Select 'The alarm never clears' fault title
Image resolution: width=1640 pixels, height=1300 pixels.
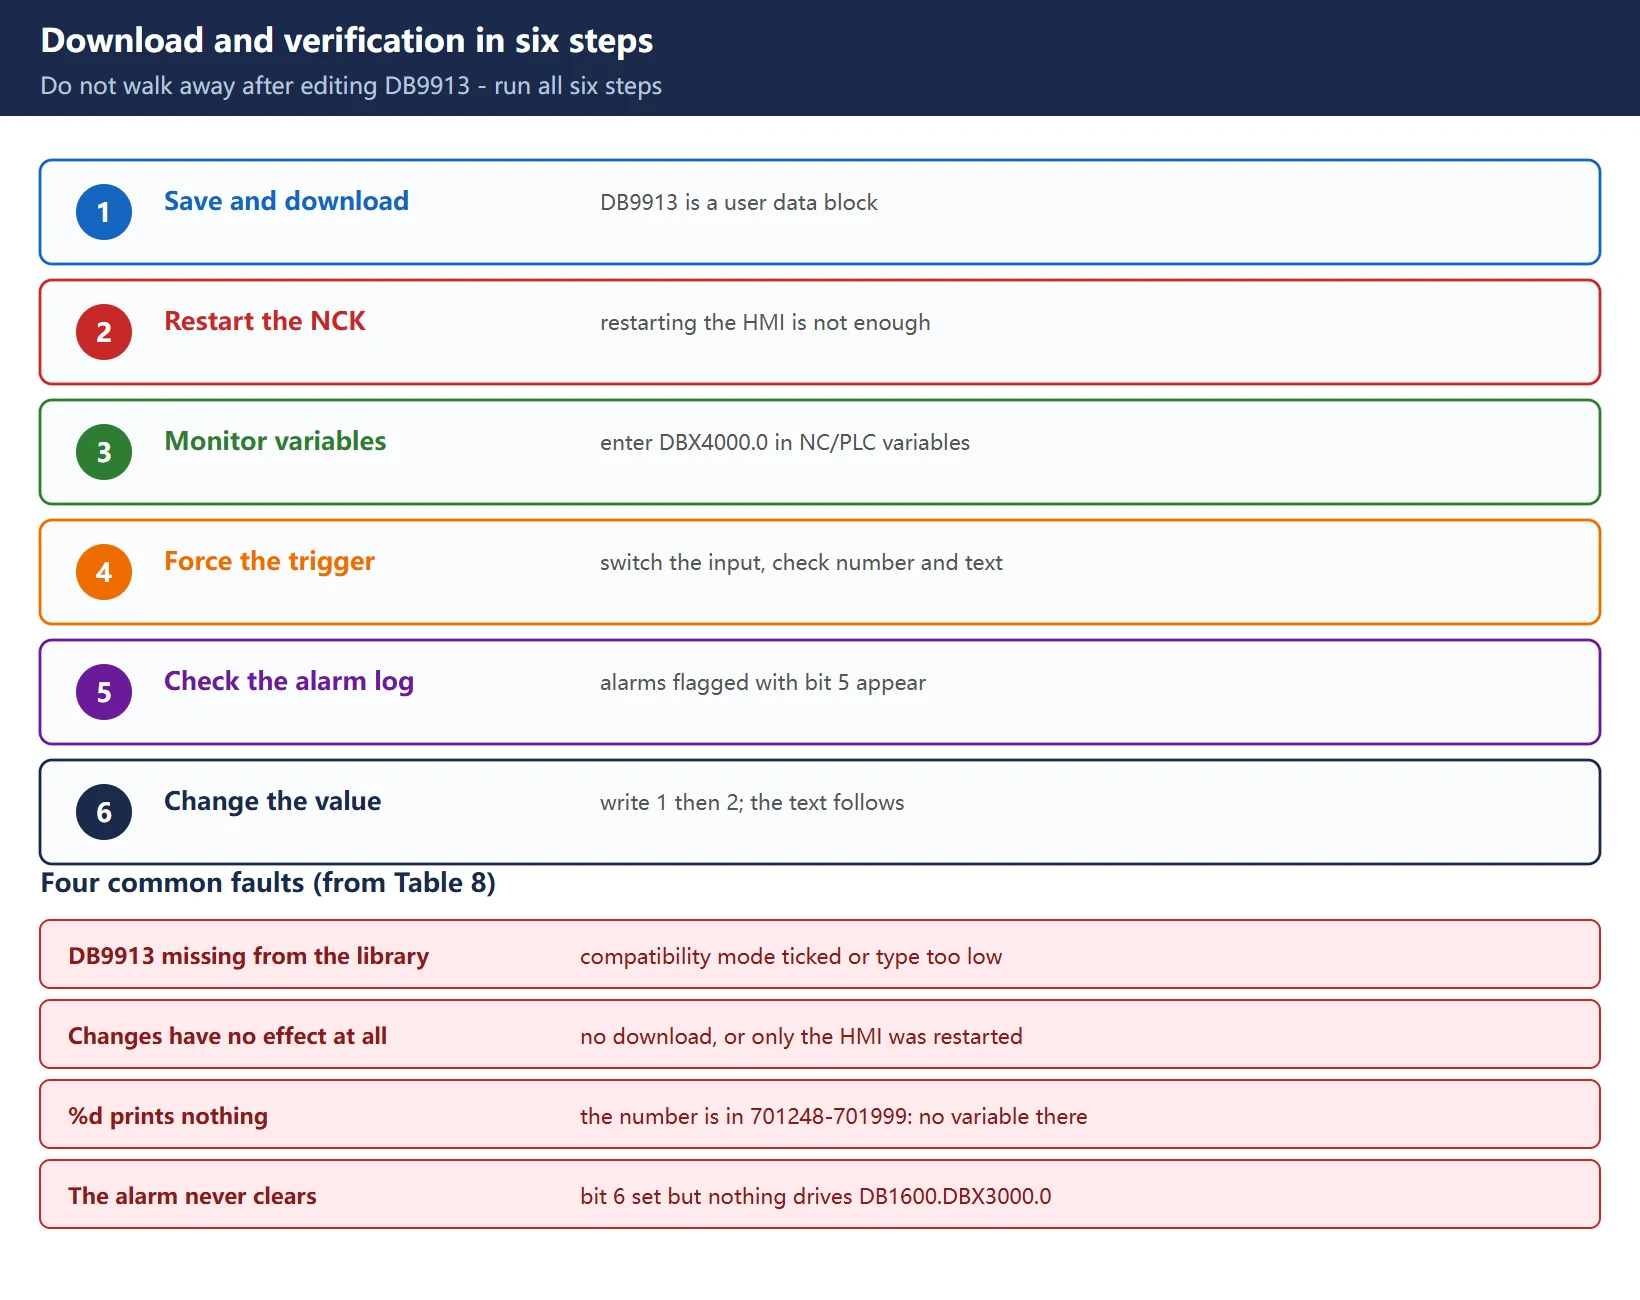(192, 1196)
